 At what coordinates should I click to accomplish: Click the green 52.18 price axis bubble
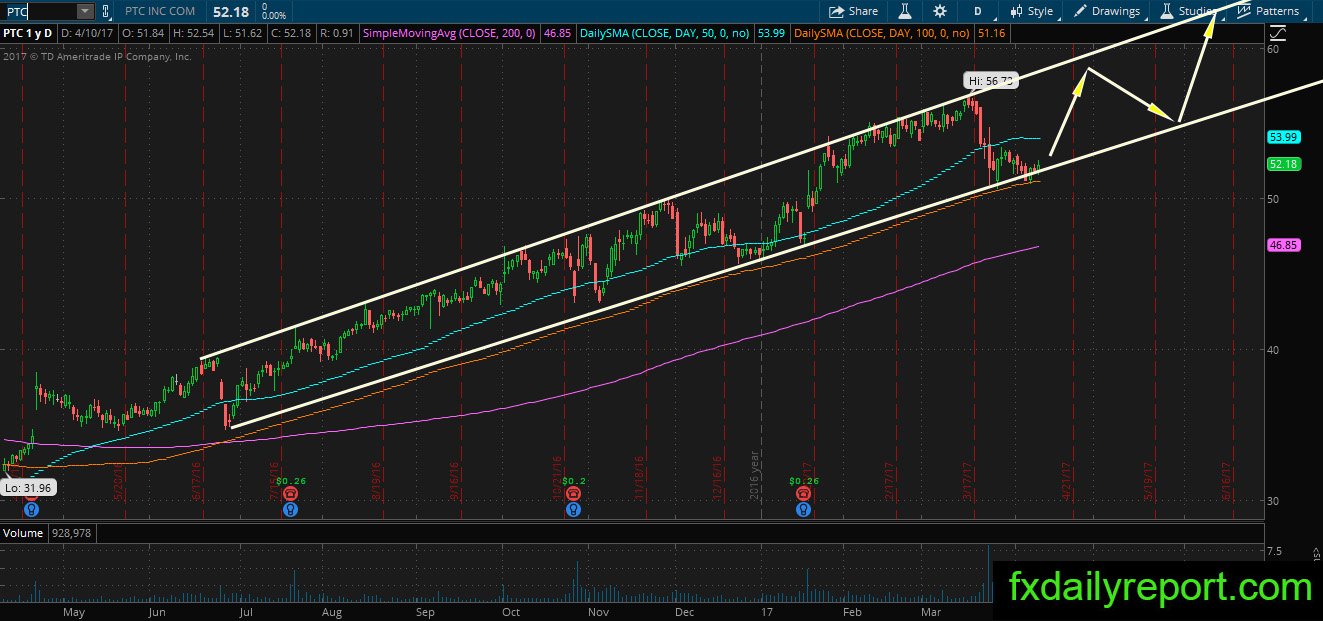1281,163
